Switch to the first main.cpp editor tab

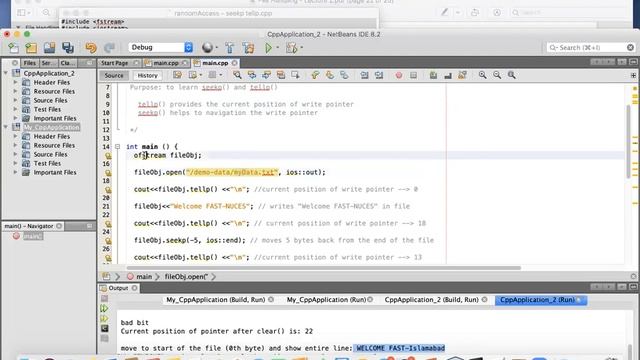coord(166,63)
